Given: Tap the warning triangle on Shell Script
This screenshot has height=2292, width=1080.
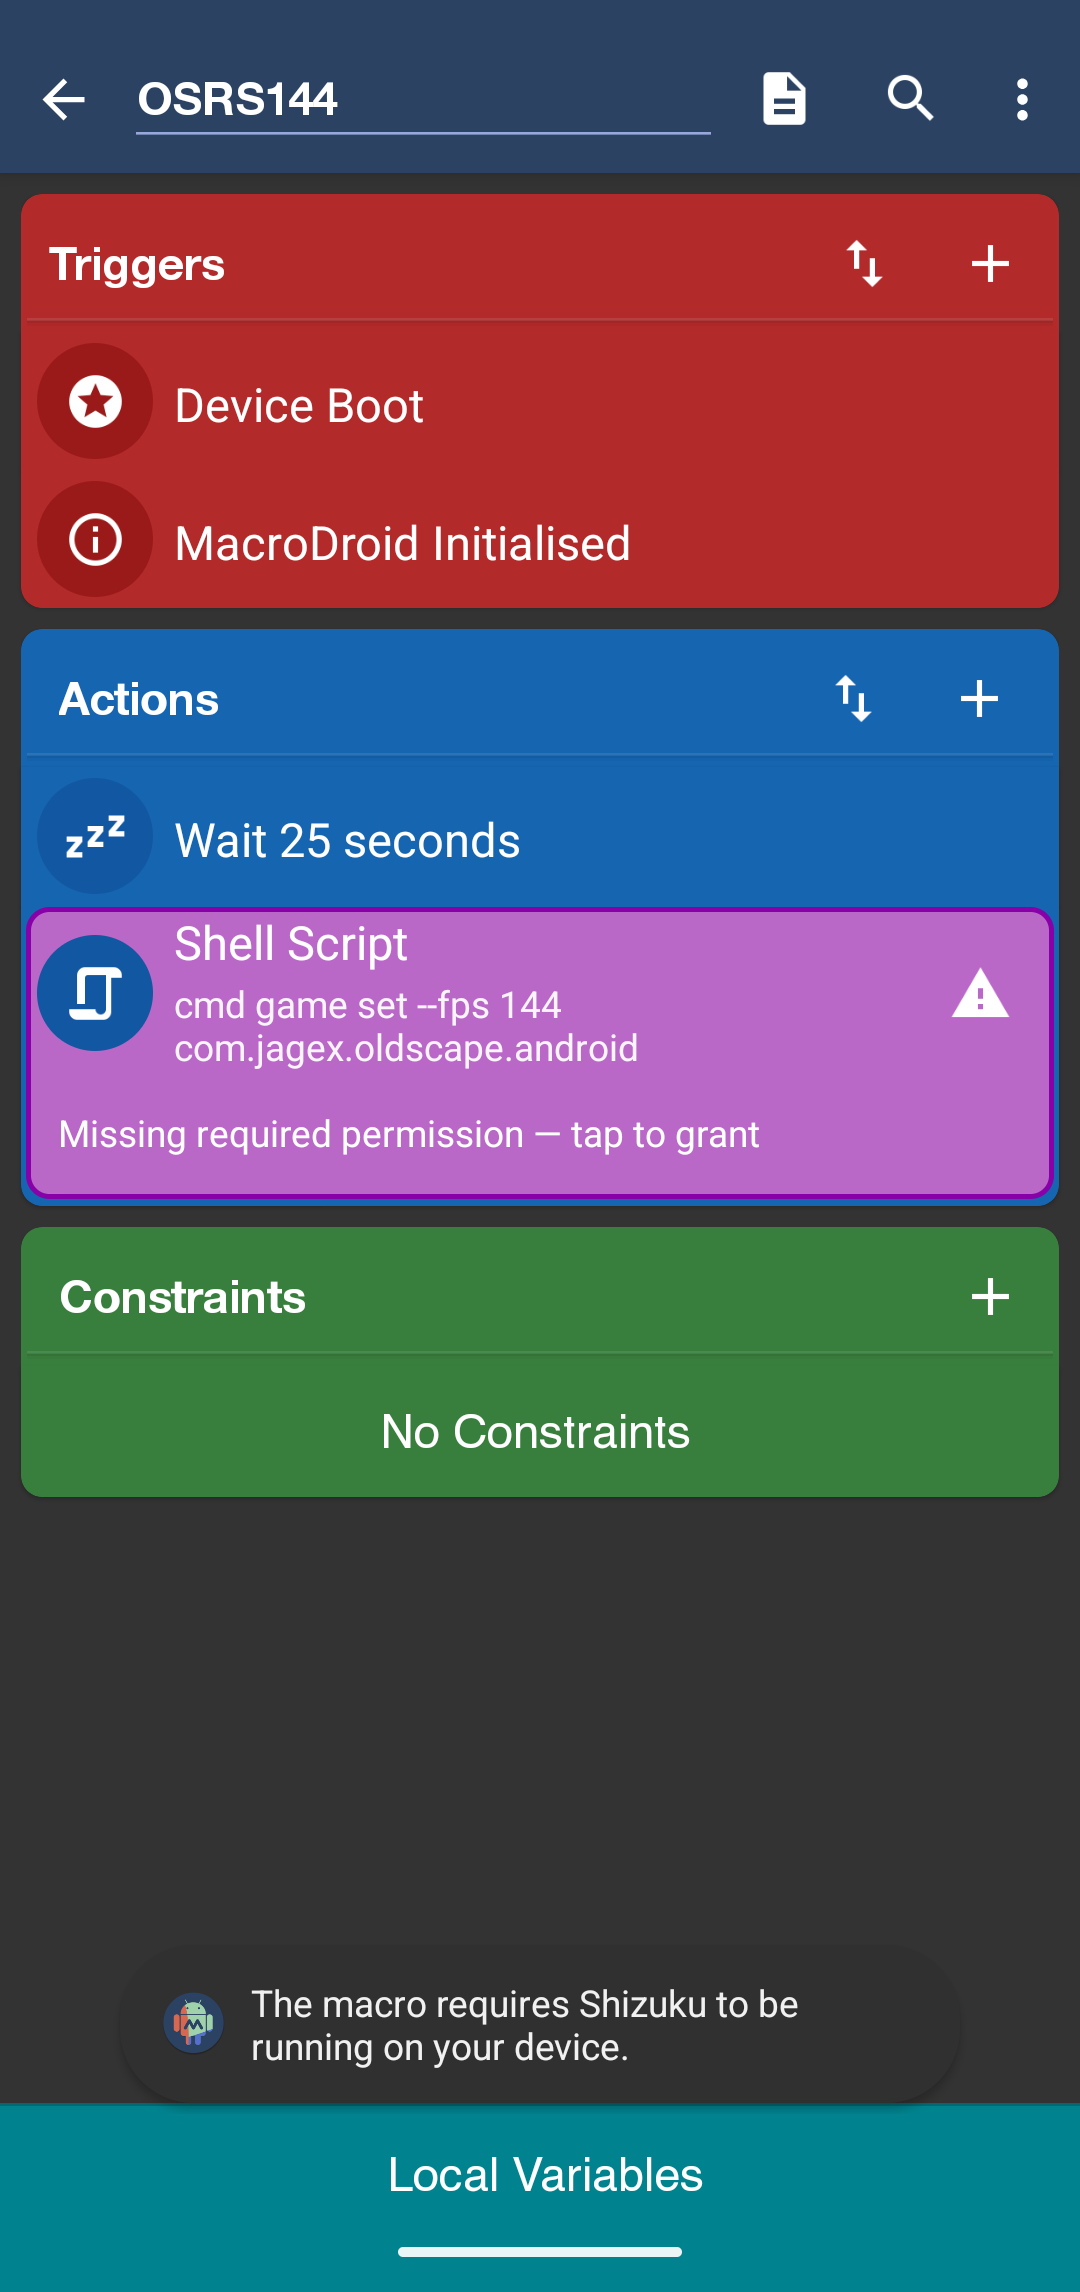Looking at the screenshot, I should click(980, 994).
